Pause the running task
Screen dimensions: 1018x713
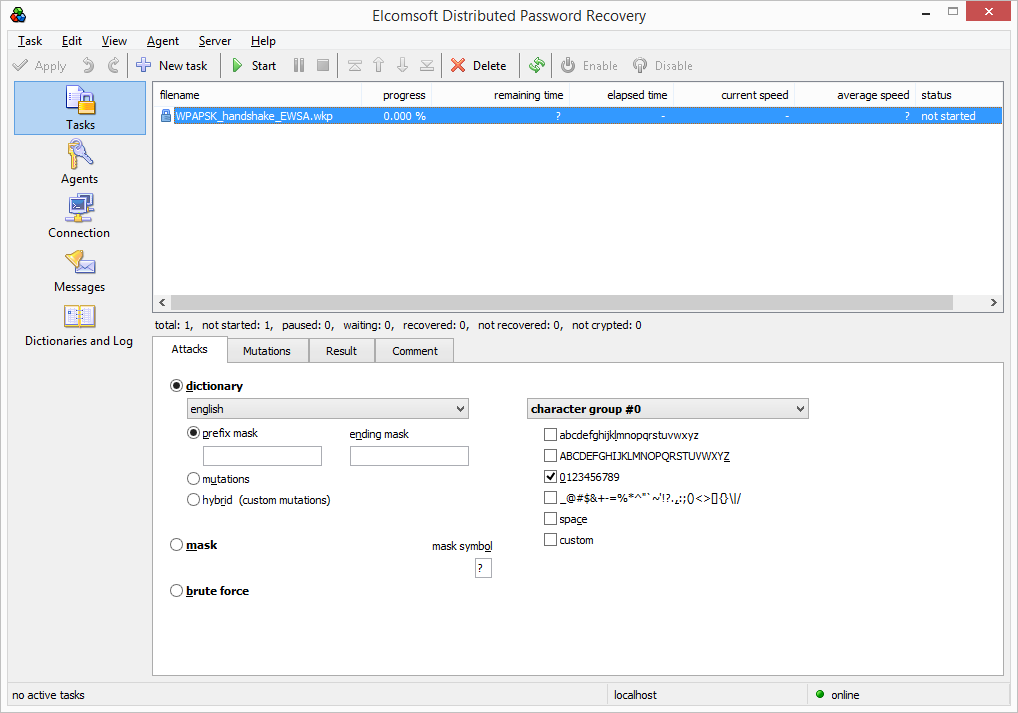point(298,65)
